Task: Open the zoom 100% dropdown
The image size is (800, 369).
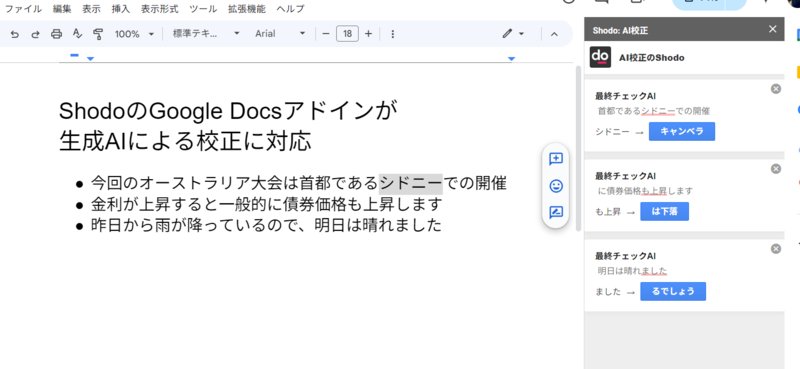Action: [134, 34]
